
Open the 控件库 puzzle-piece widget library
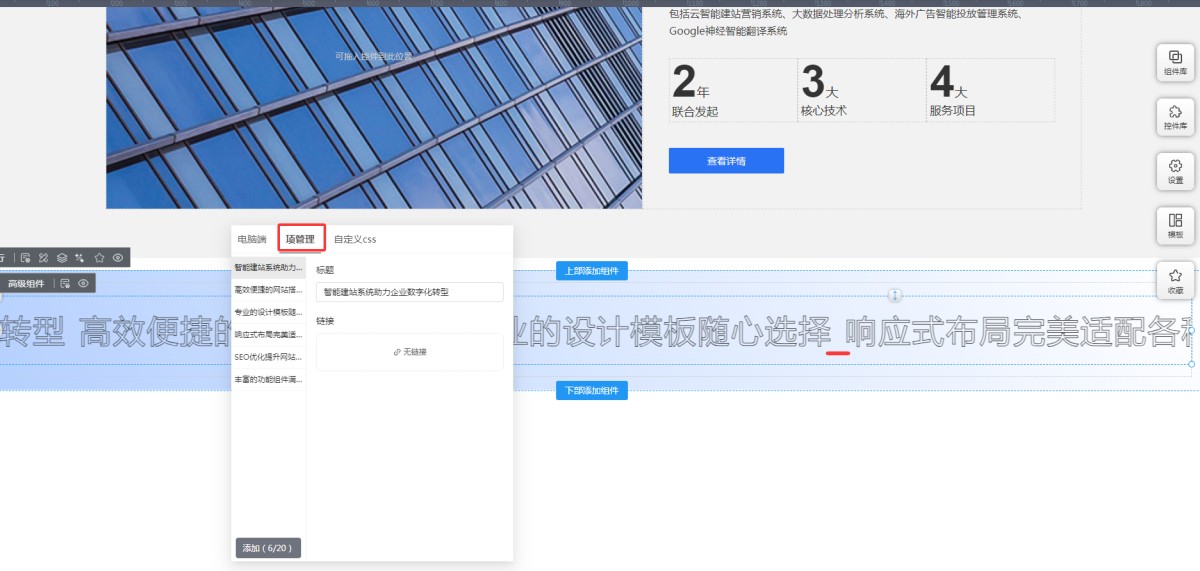[1175, 116]
